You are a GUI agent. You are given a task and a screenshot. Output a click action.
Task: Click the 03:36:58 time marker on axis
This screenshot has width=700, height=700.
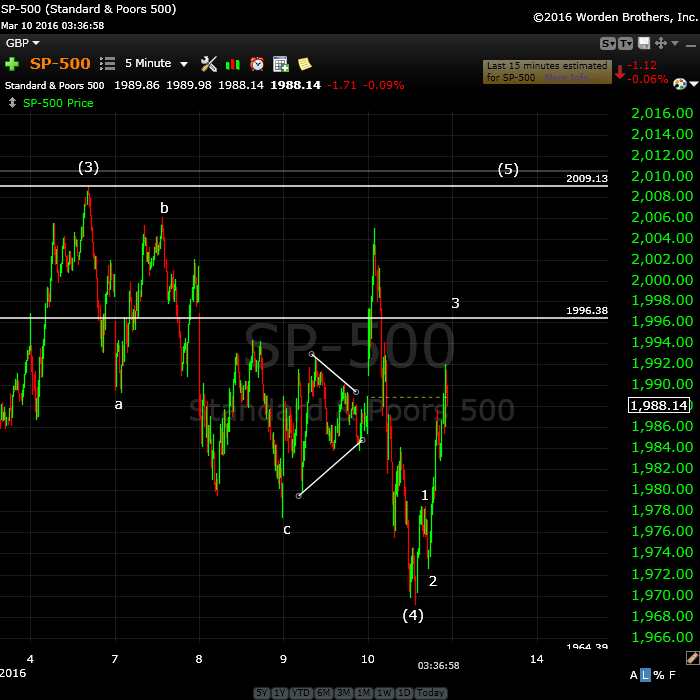point(438,666)
